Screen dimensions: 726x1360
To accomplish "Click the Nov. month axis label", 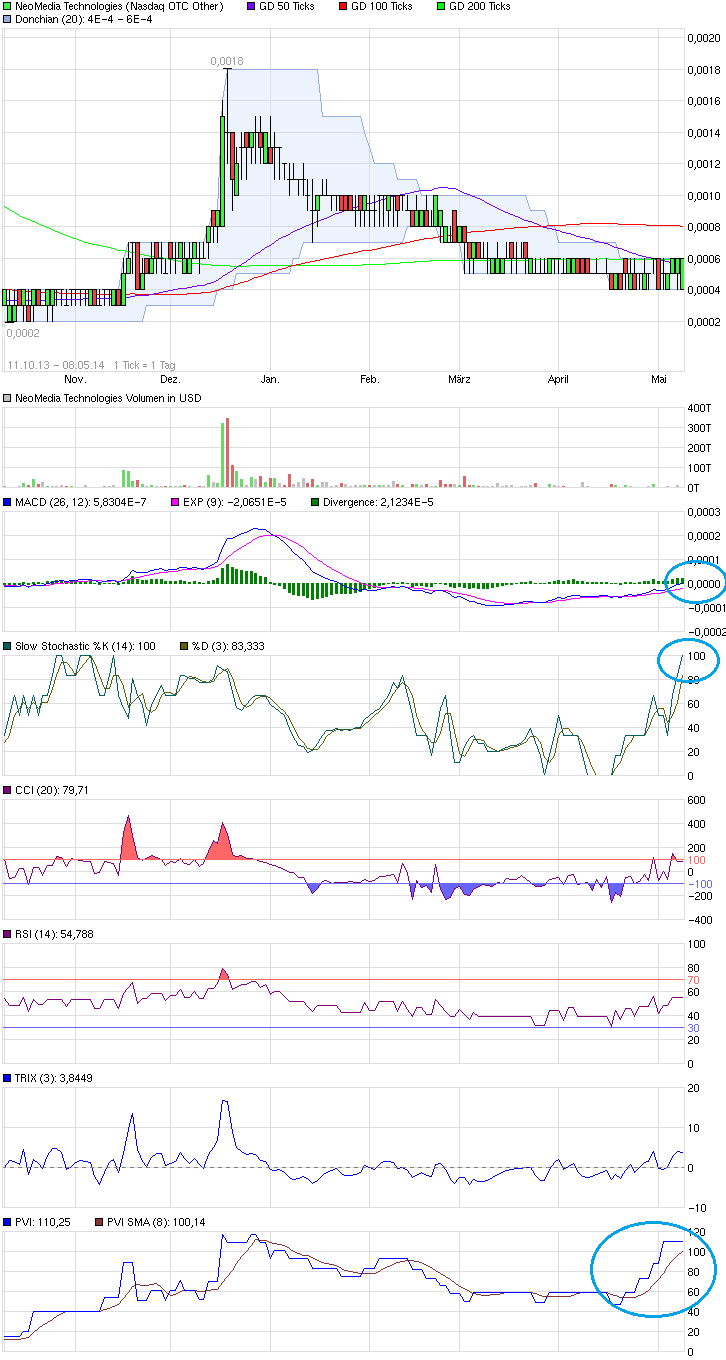I will [74, 379].
